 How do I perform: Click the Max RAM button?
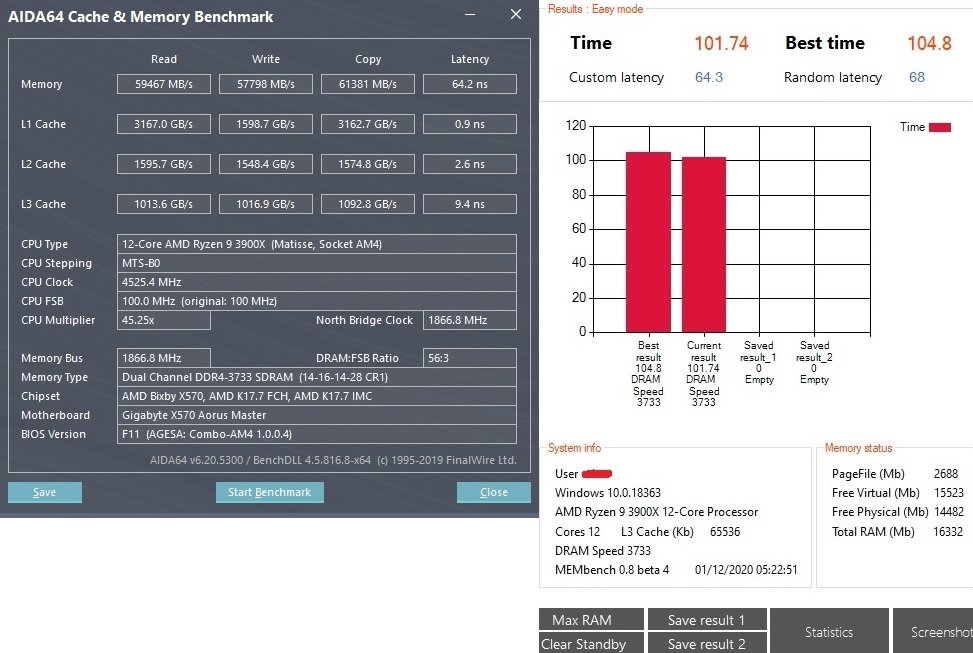click(591, 619)
